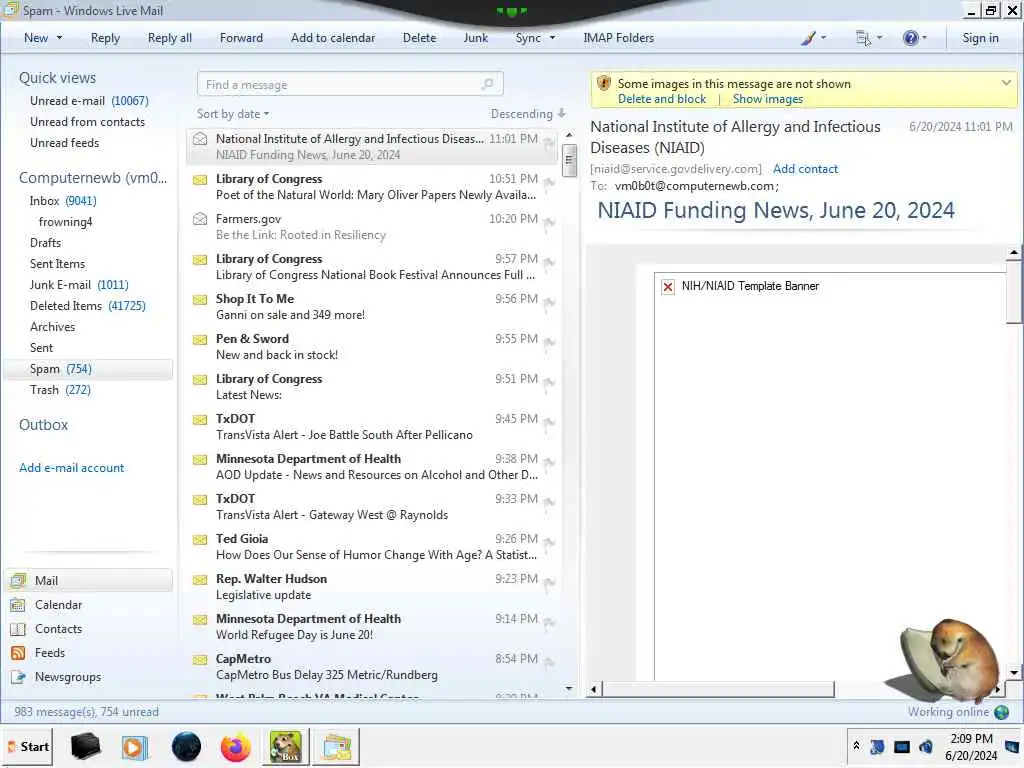The image size is (1024, 768).
Task: Flag the CapMetro message
Action: tap(549, 664)
